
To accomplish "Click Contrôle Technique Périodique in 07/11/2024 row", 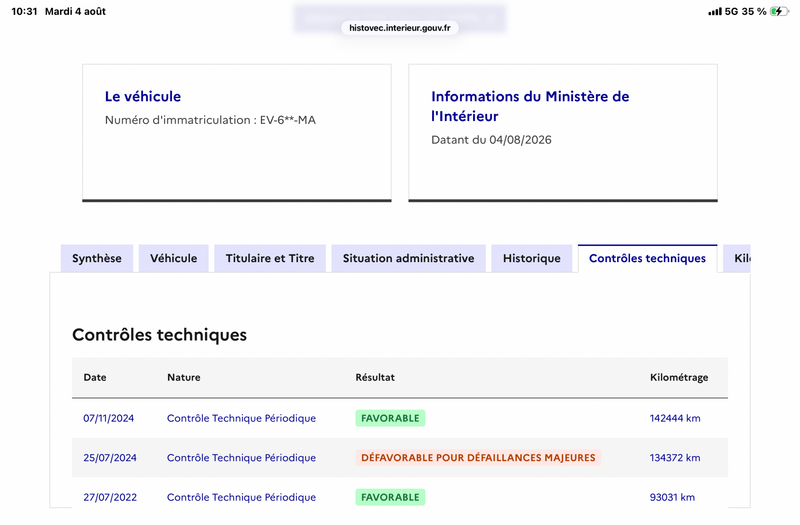I will (x=241, y=418).
